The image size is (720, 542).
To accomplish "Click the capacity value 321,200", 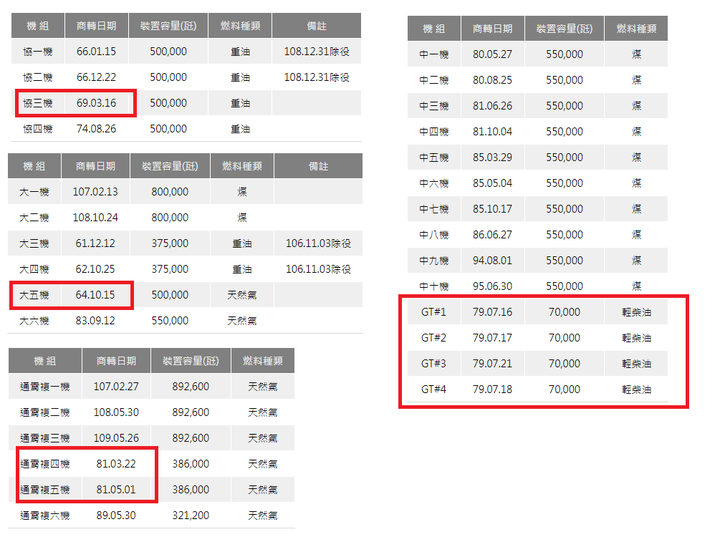I will pos(191,515).
